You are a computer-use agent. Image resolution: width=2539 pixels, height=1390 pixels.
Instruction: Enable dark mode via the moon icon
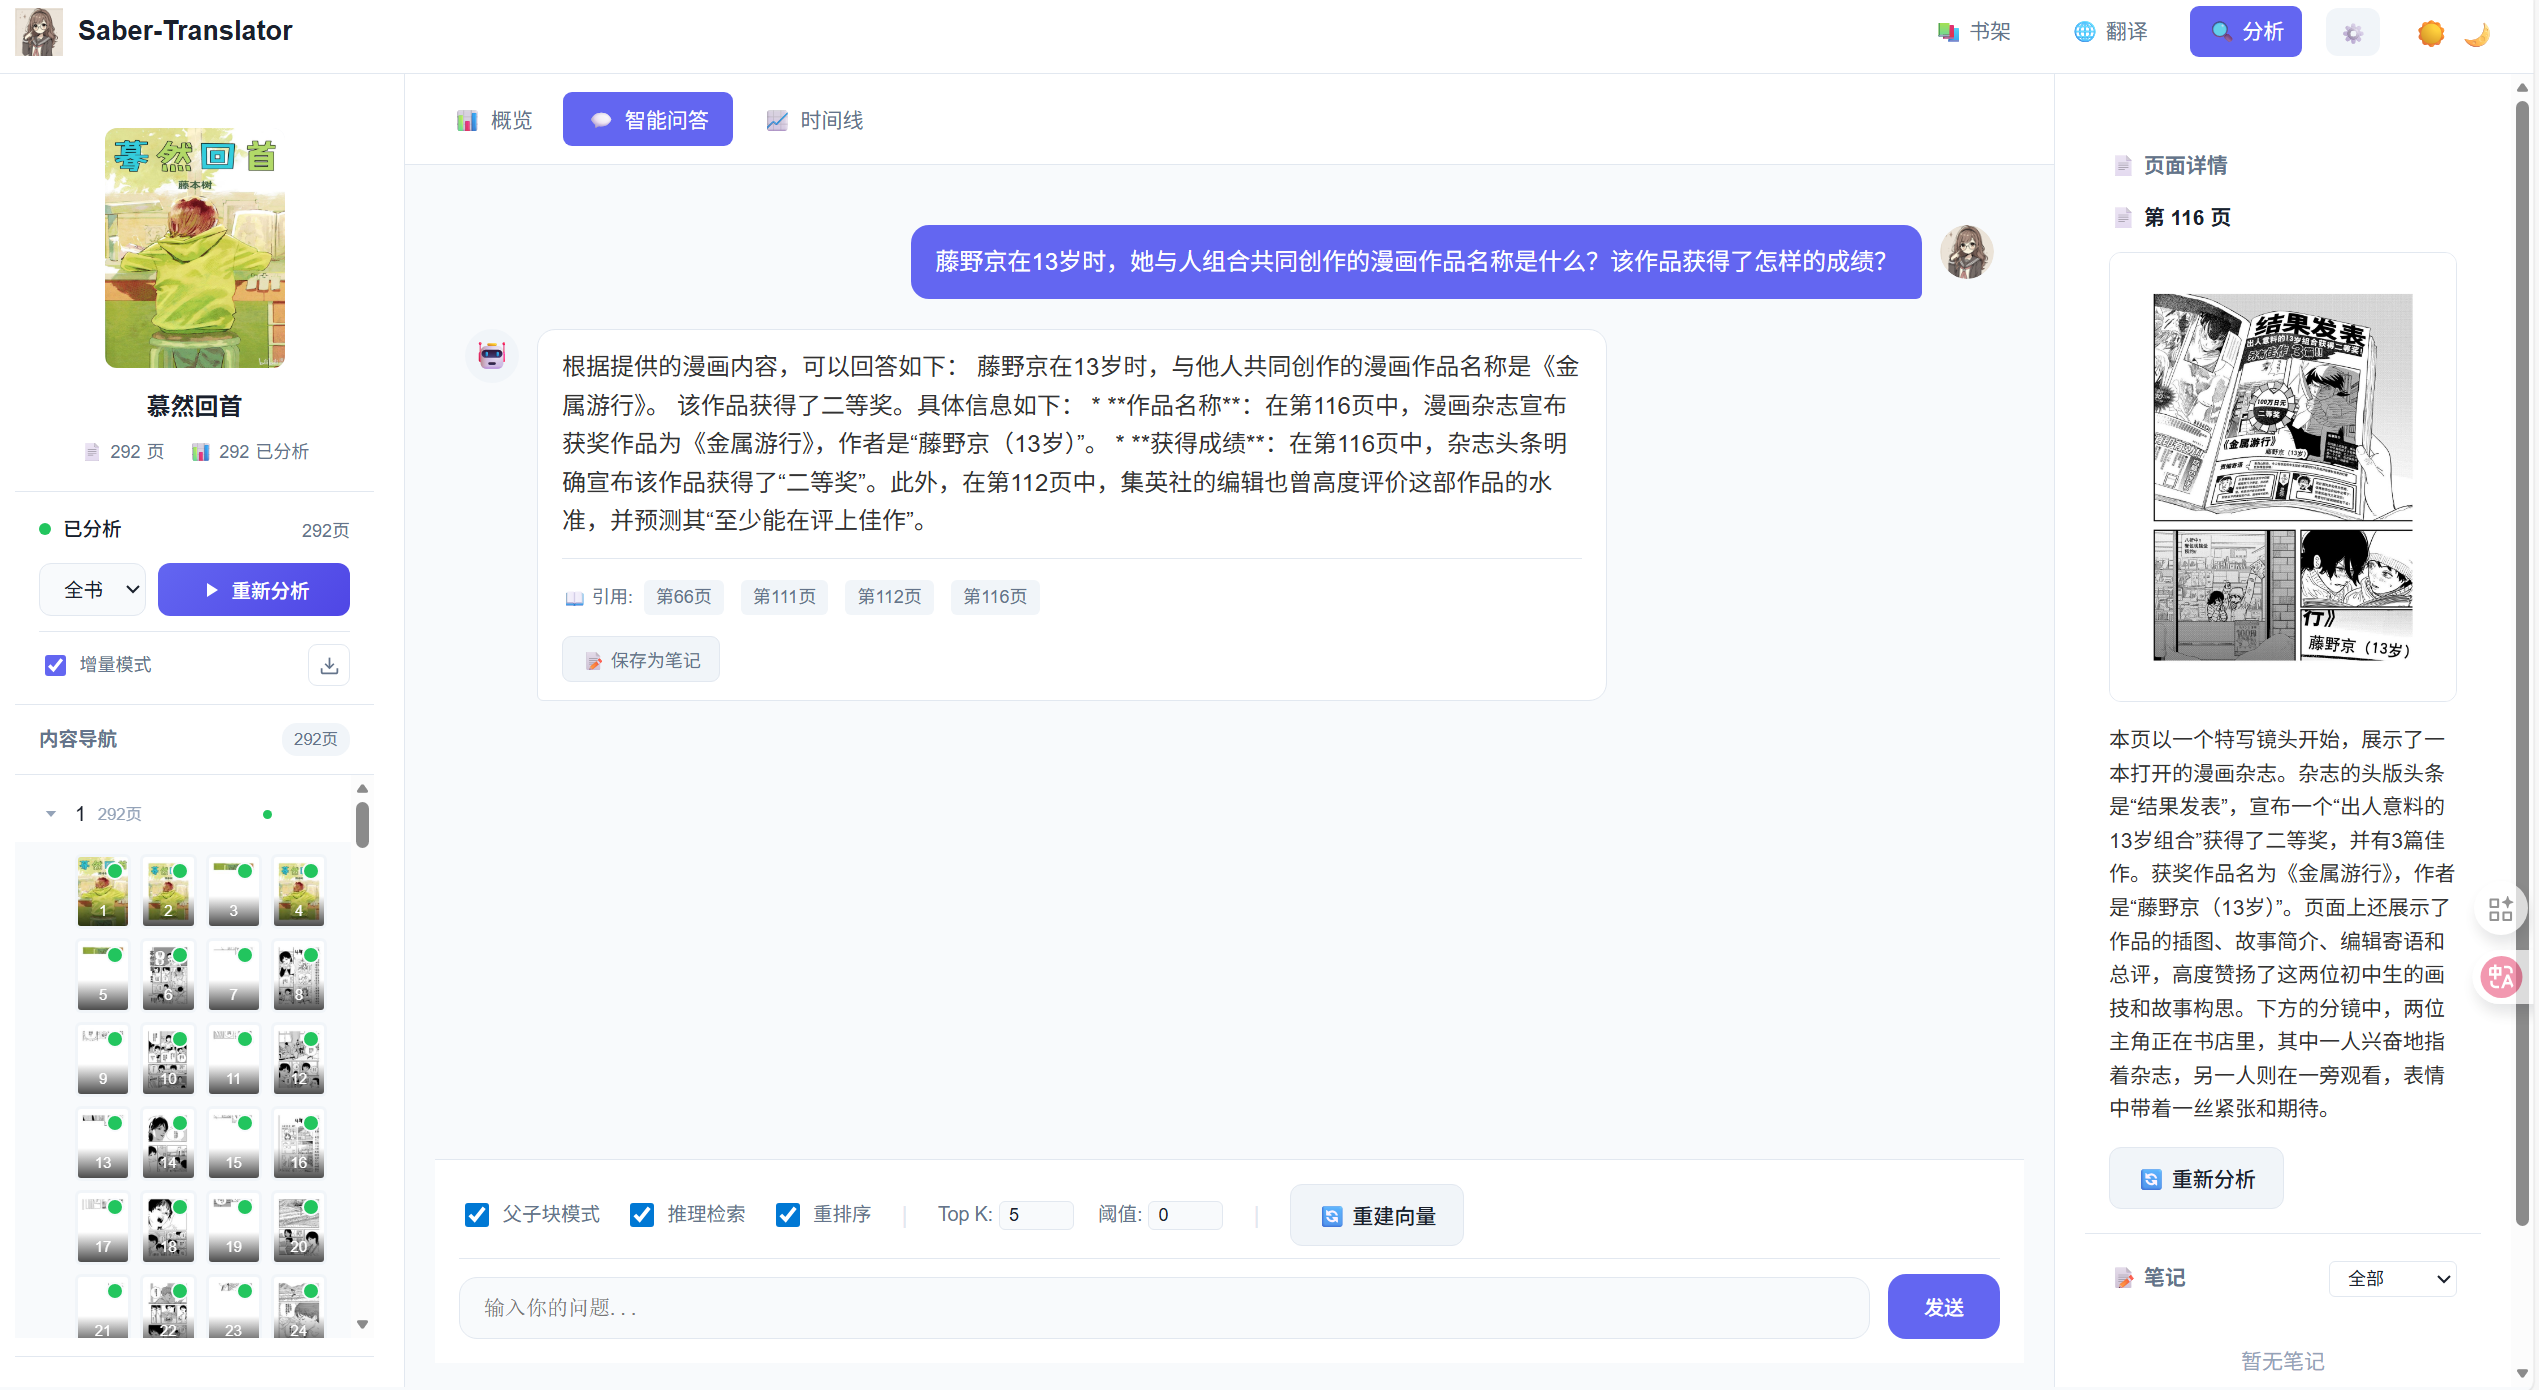[2477, 34]
